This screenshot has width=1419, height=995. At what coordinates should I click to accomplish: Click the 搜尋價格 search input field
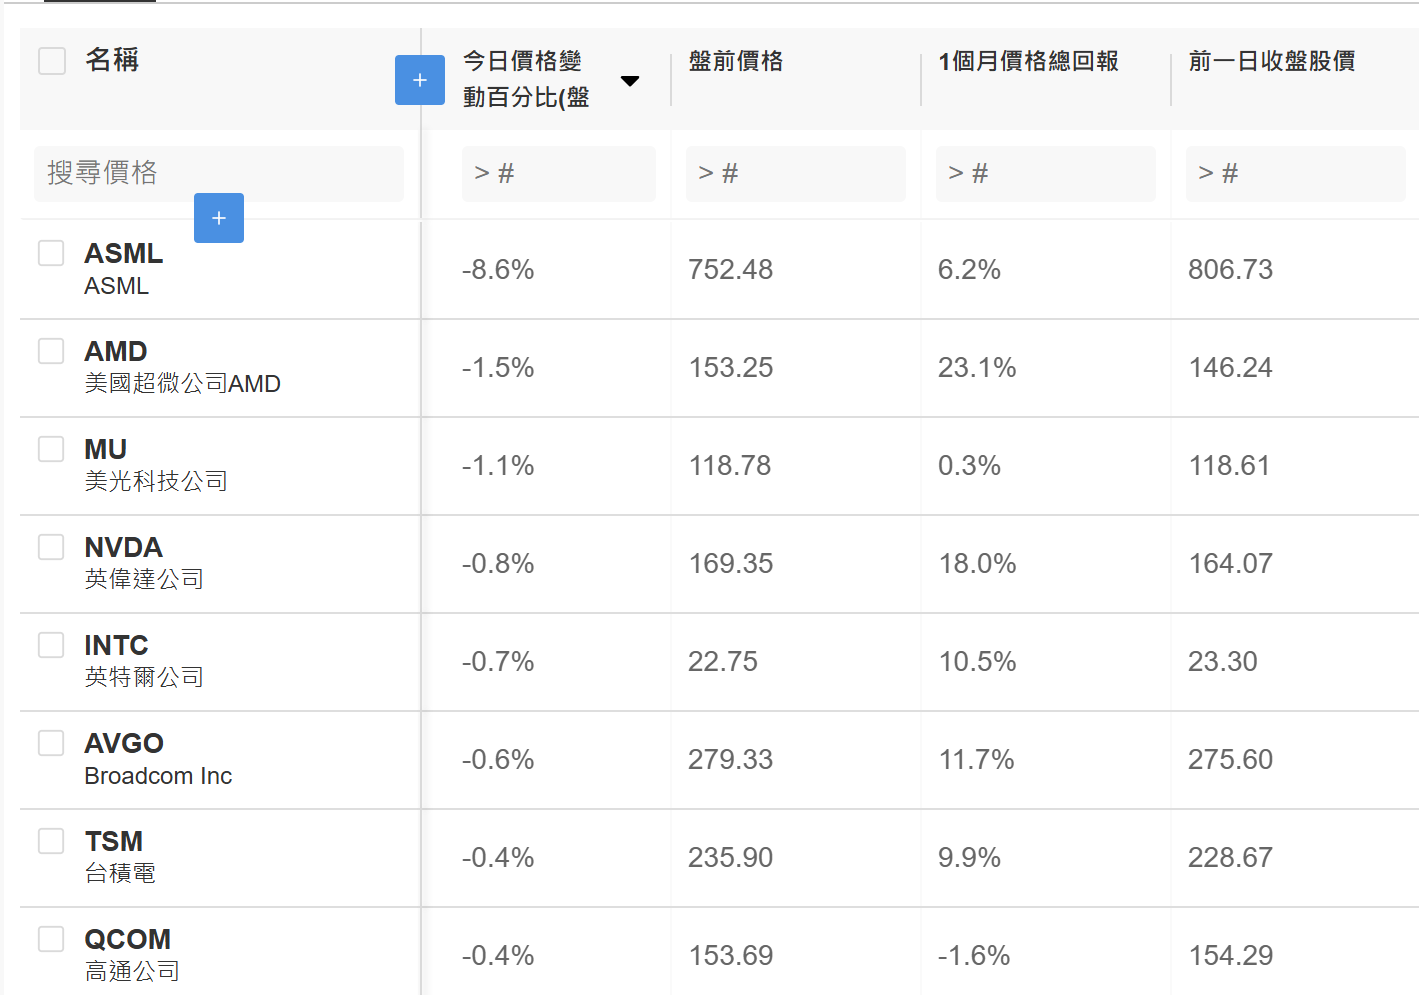(x=219, y=174)
